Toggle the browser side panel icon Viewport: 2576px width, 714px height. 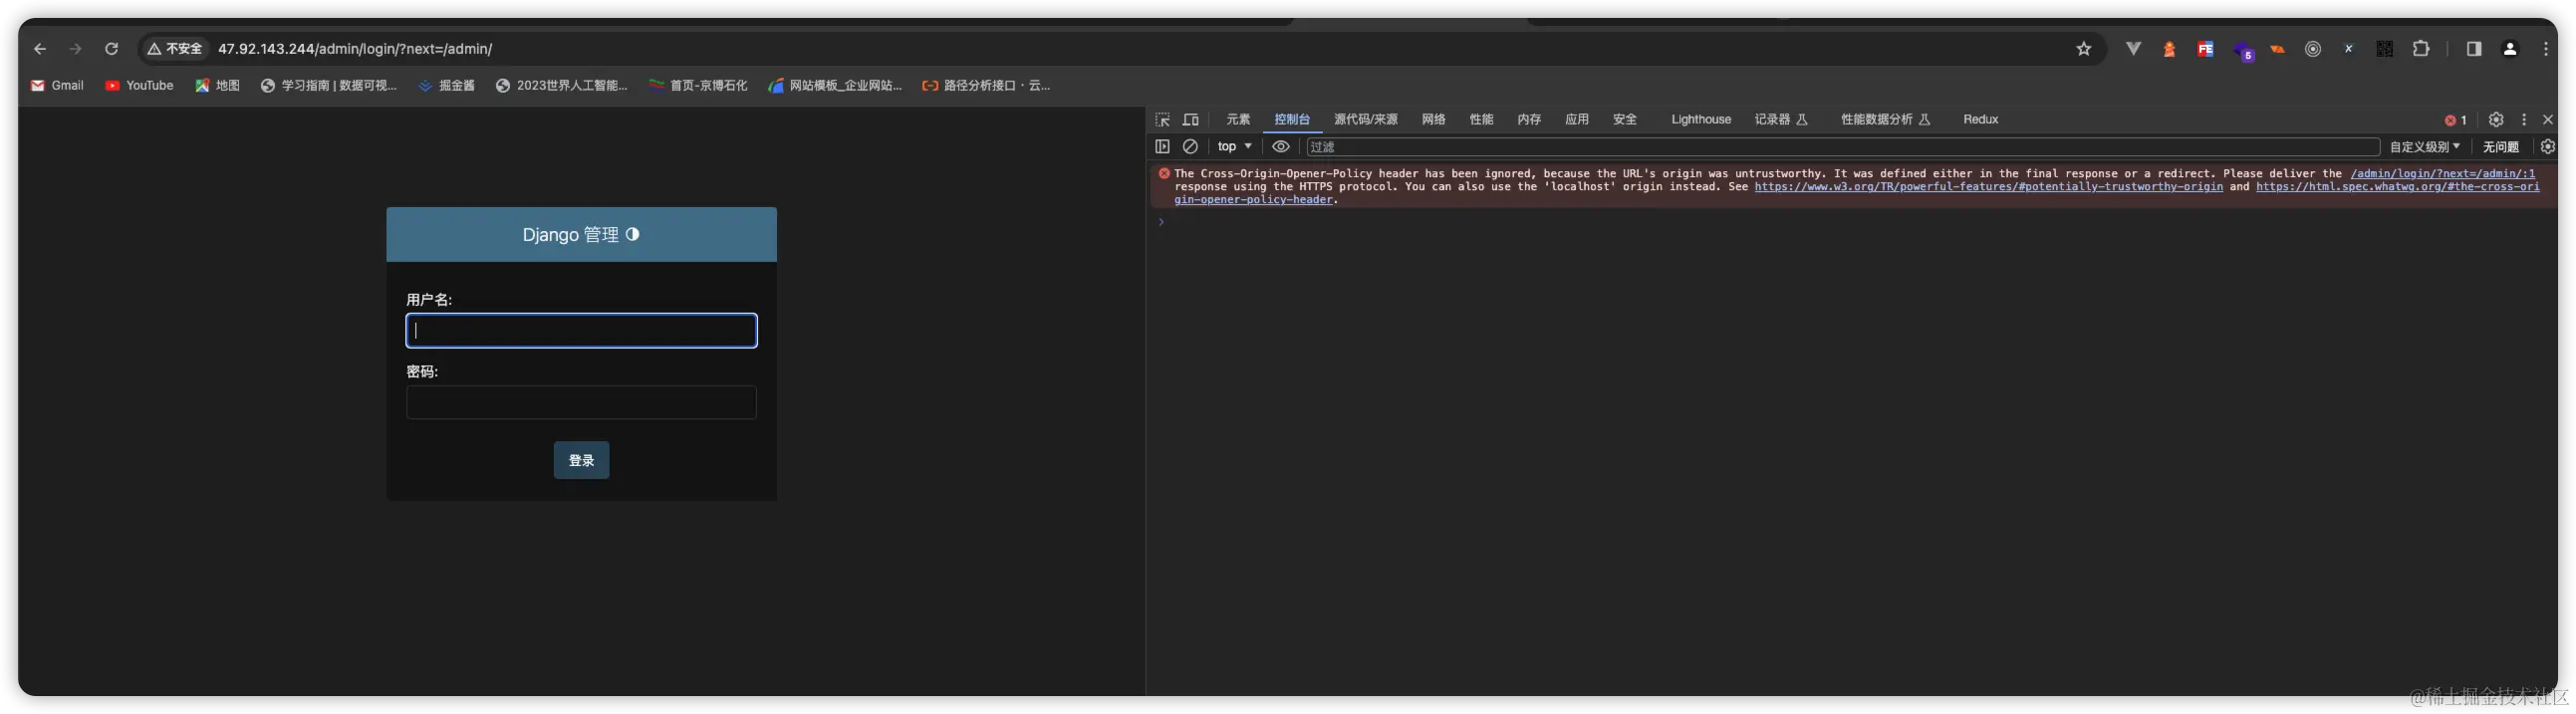2474,49
